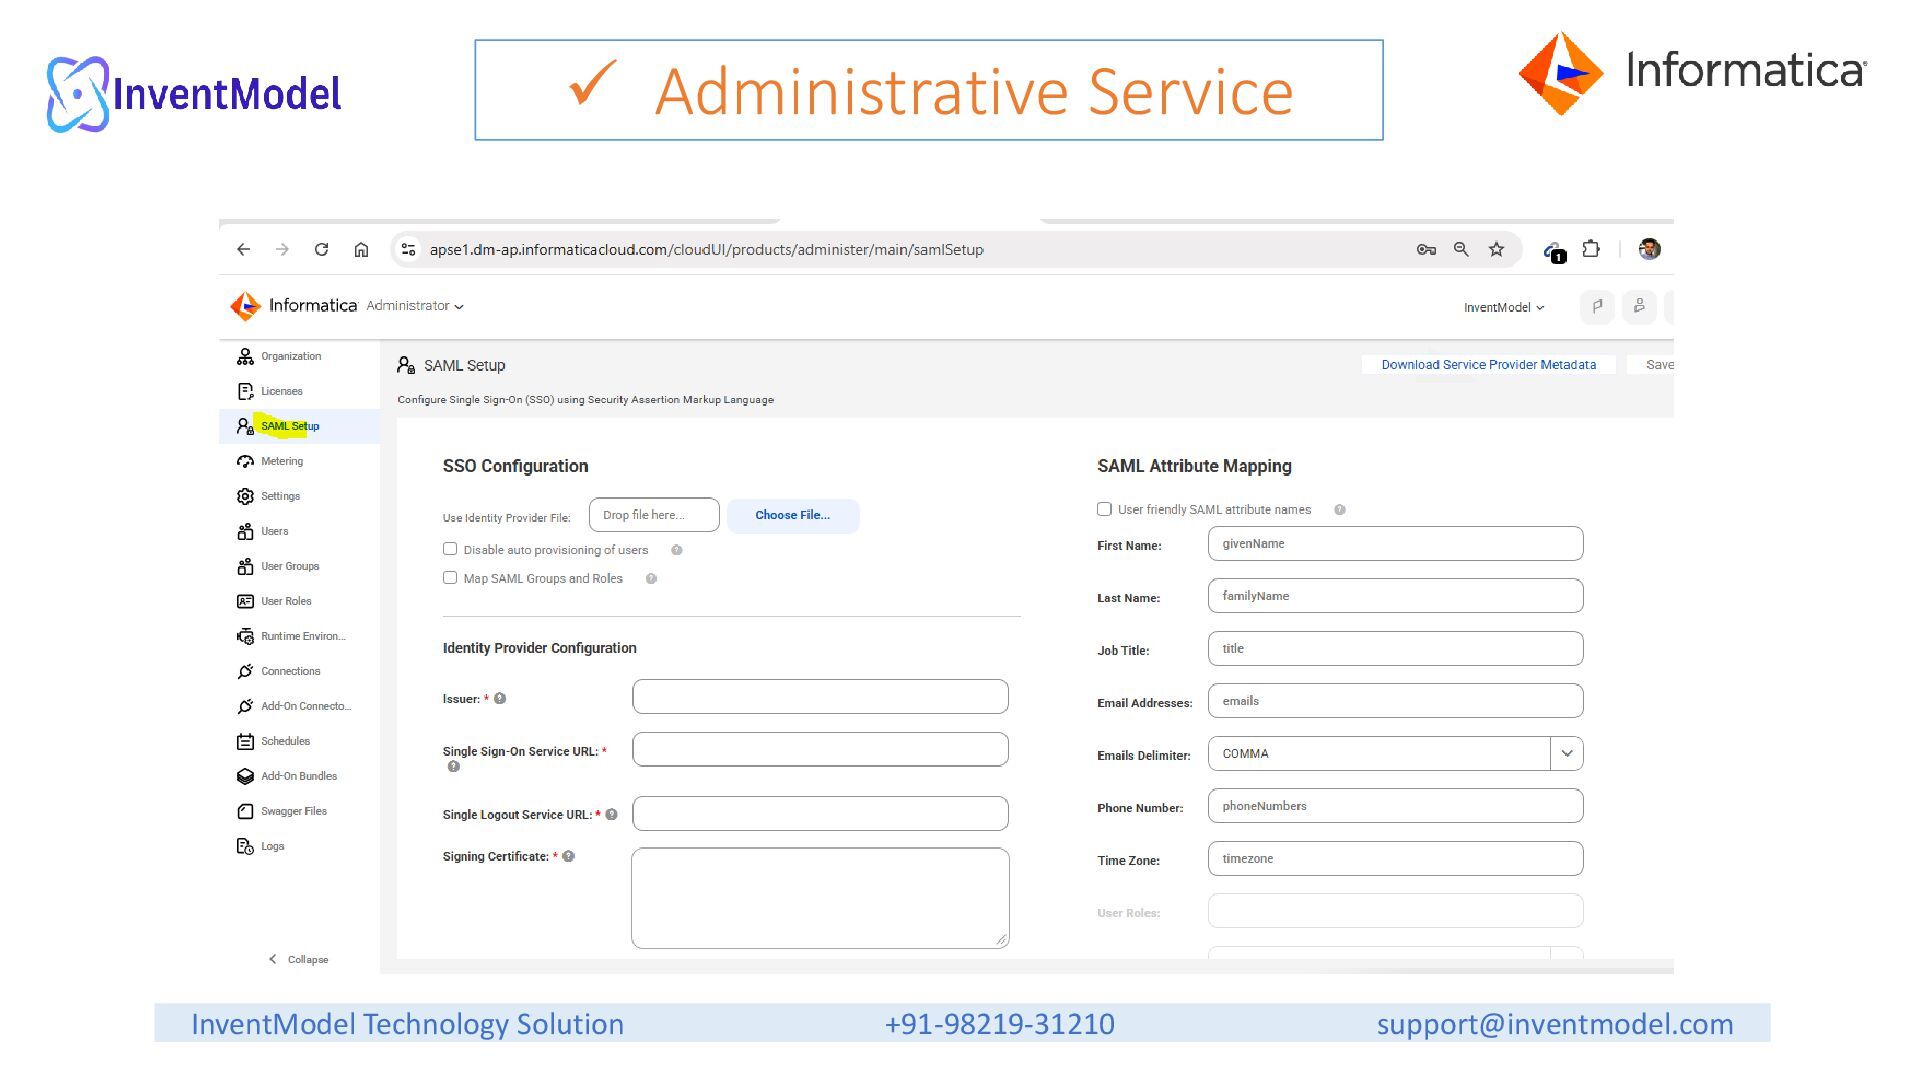This screenshot has width=1920, height=1080.
Task: Click the Single Logout Service URL field
Action: (x=820, y=814)
